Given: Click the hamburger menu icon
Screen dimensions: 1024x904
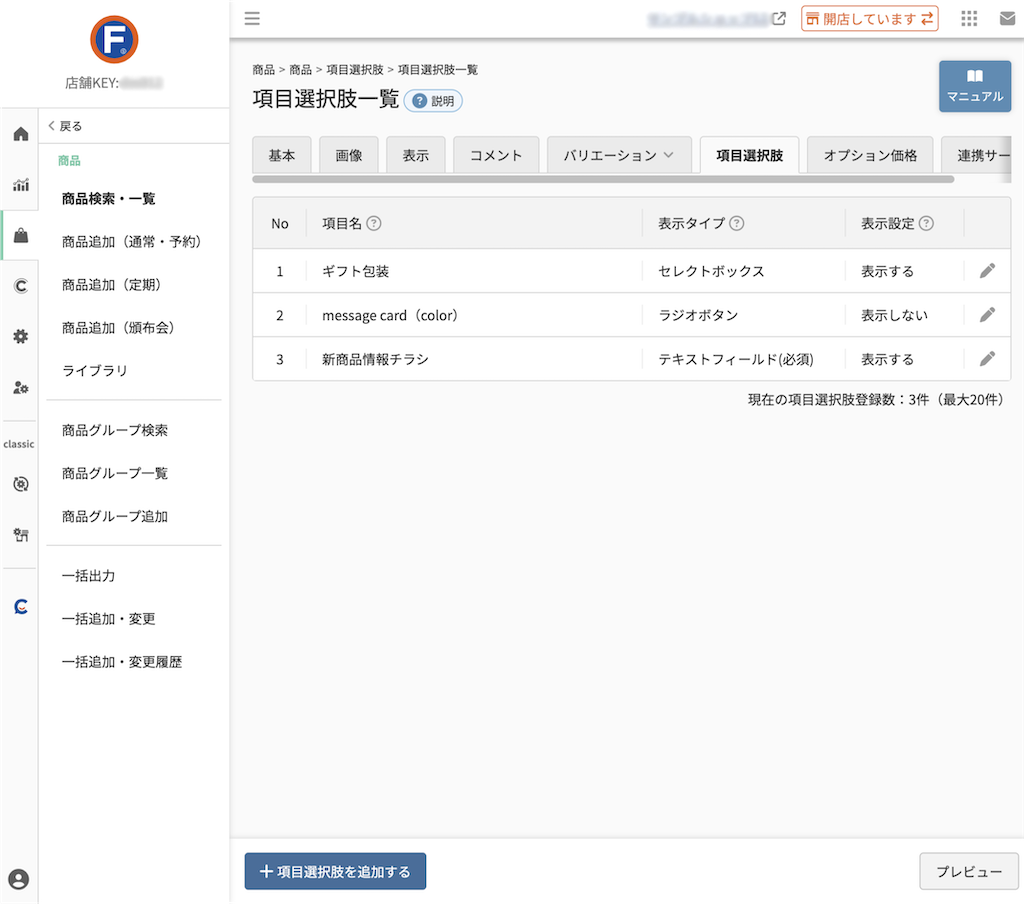Looking at the screenshot, I should (252, 18).
